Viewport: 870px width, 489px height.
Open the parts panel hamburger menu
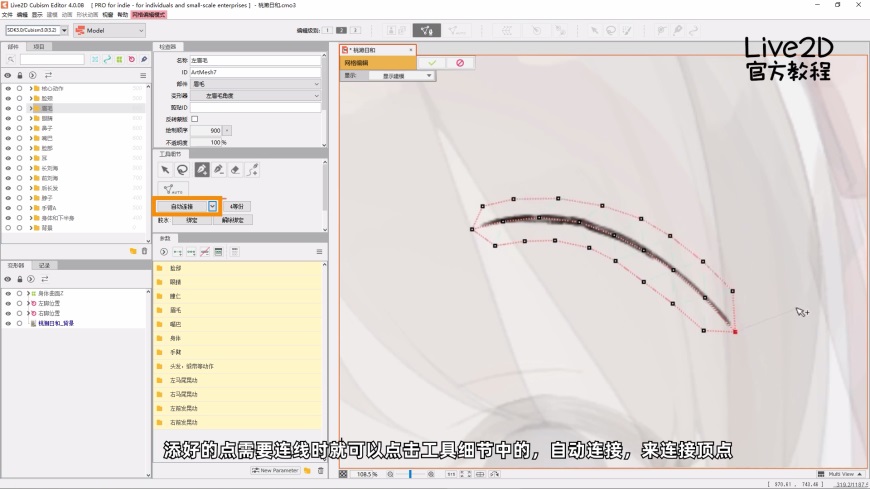click(x=143, y=75)
